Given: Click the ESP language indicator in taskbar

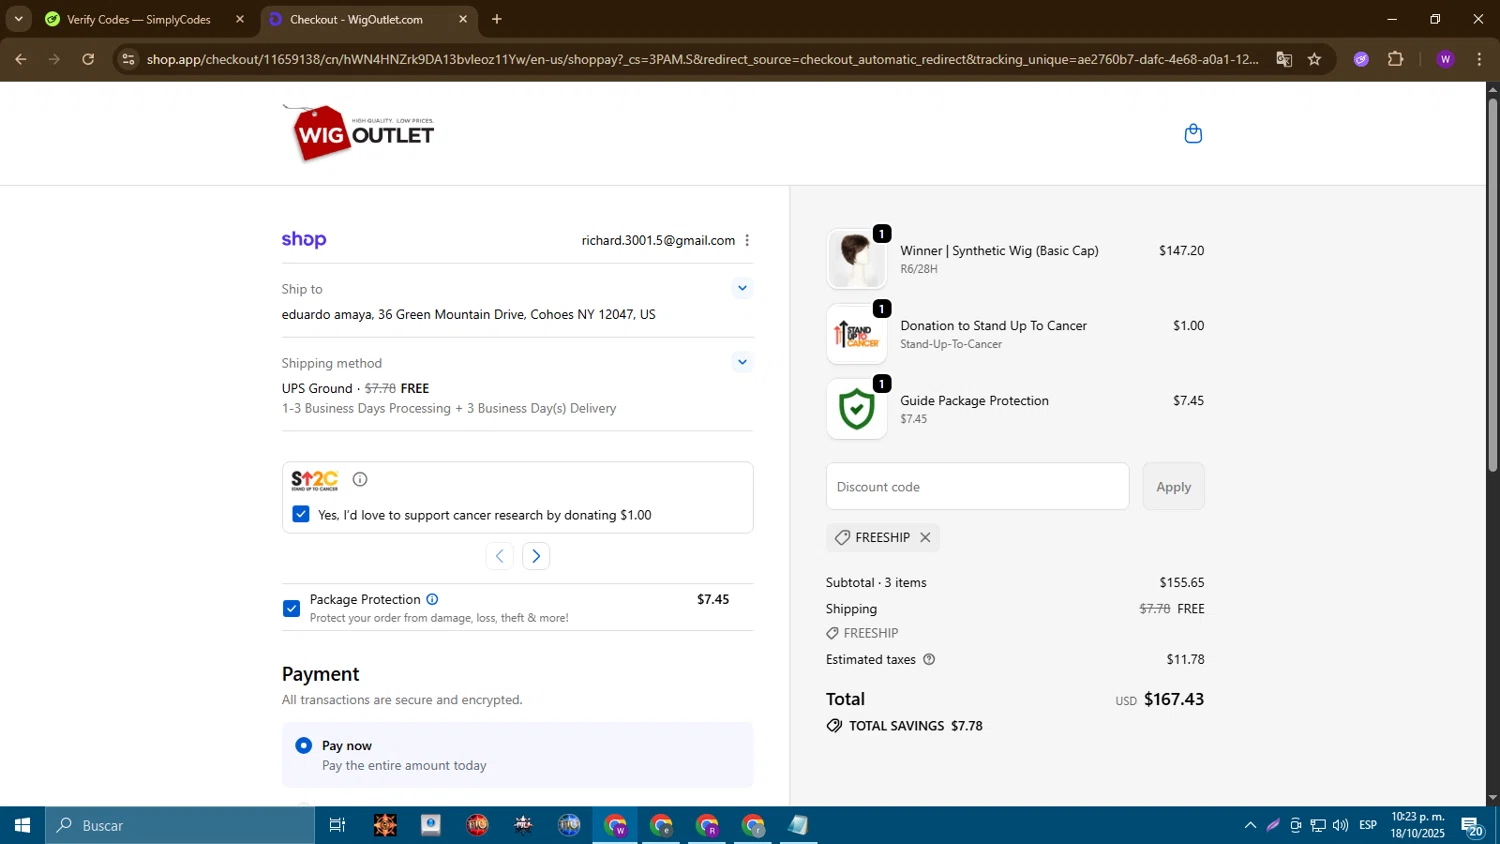Looking at the screenshot, I should (x=1368, y=825).
